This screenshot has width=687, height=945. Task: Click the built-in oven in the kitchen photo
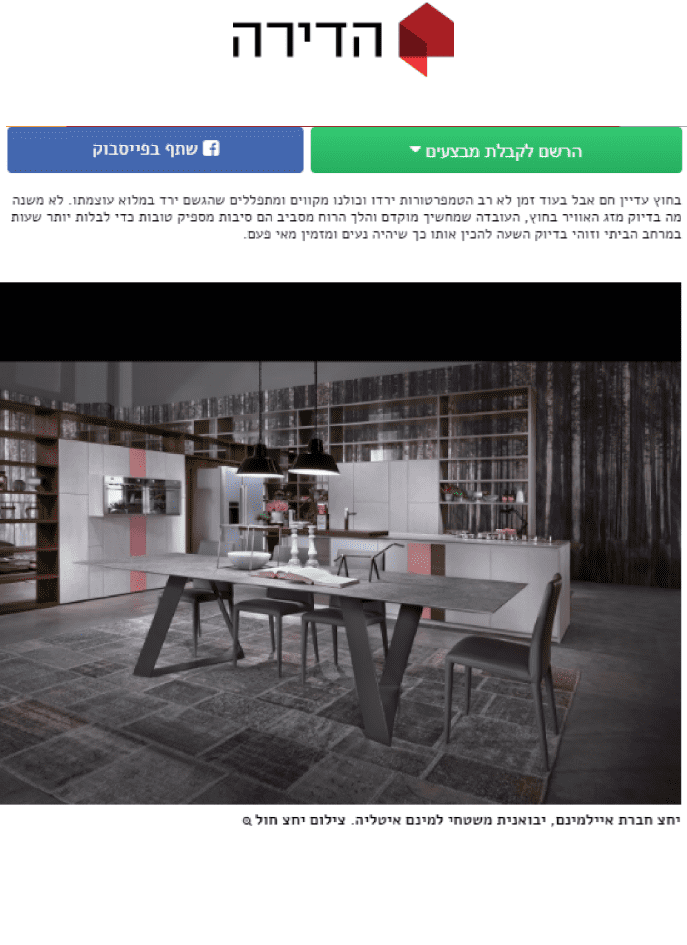pos(142,495)
